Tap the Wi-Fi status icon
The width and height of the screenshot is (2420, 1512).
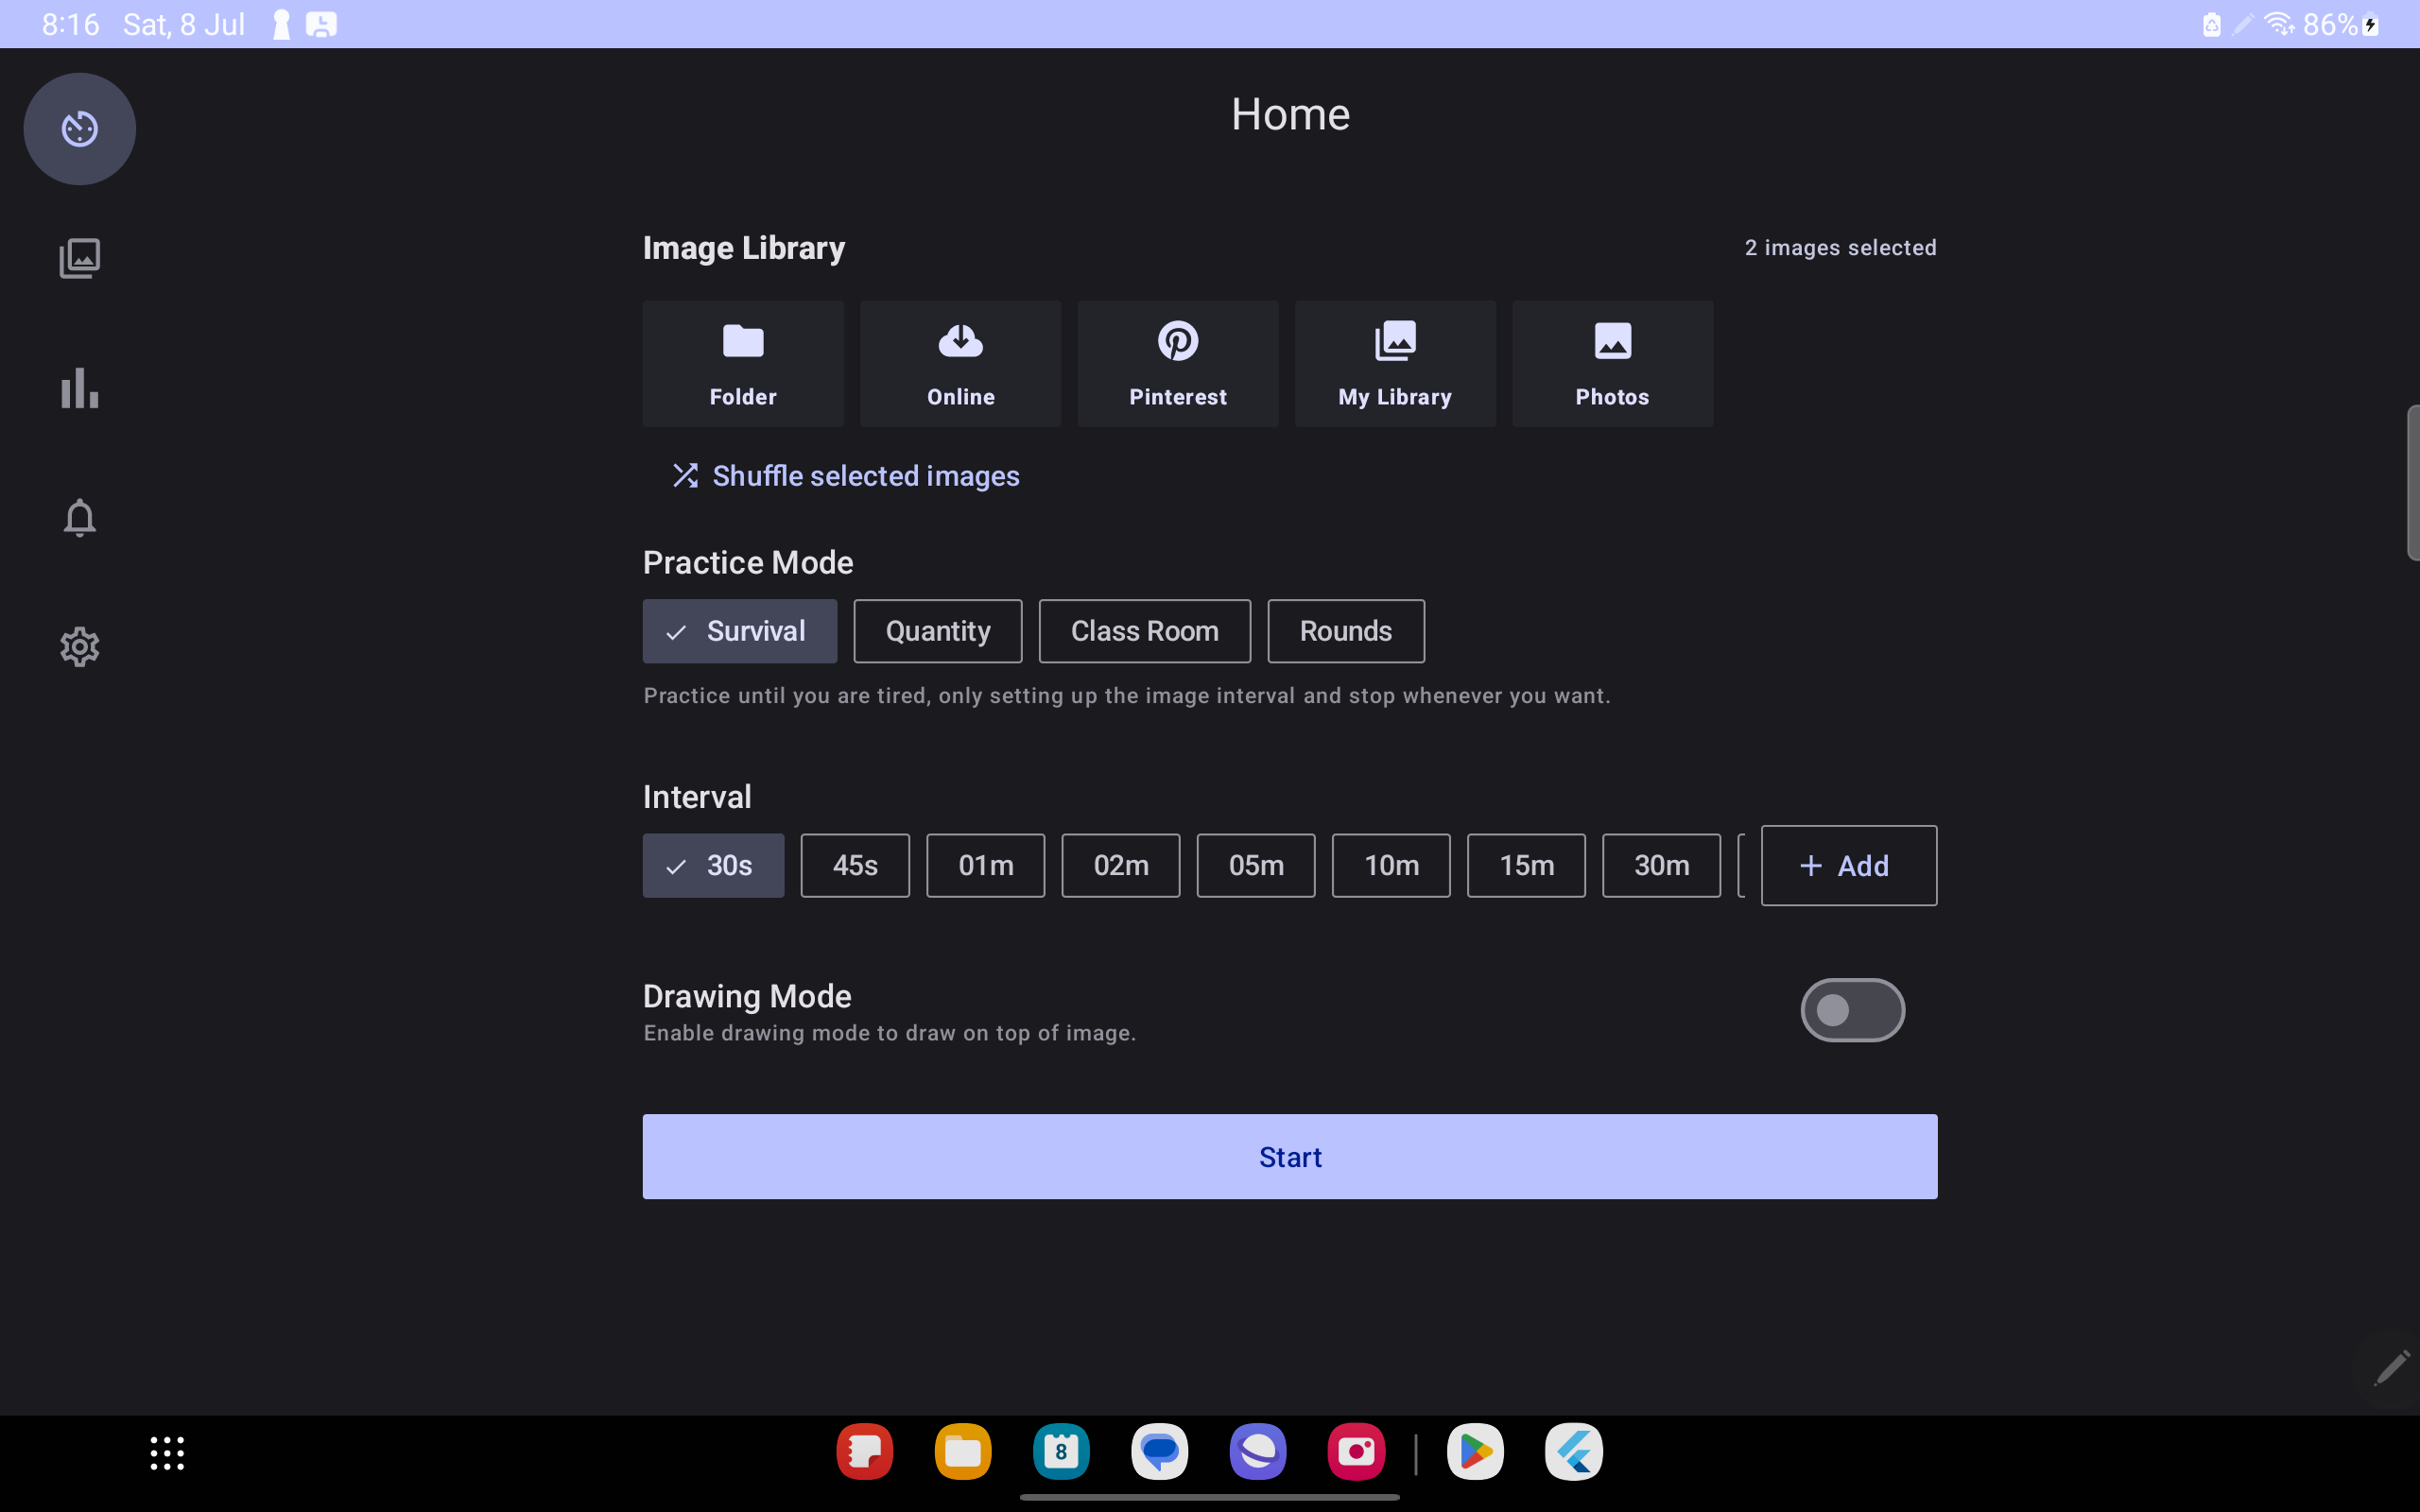(2278, 24)
